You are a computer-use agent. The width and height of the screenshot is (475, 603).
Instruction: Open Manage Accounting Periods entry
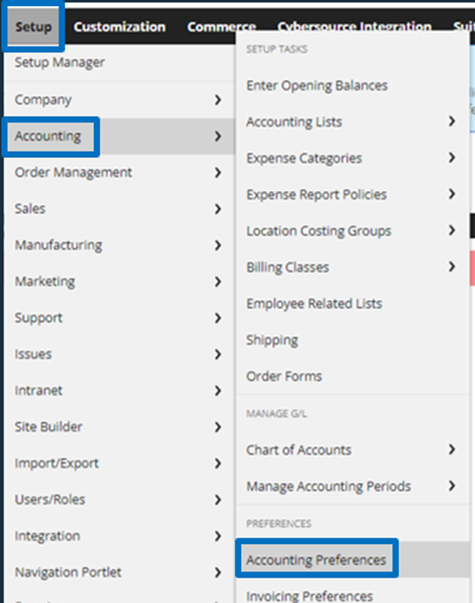328,486
